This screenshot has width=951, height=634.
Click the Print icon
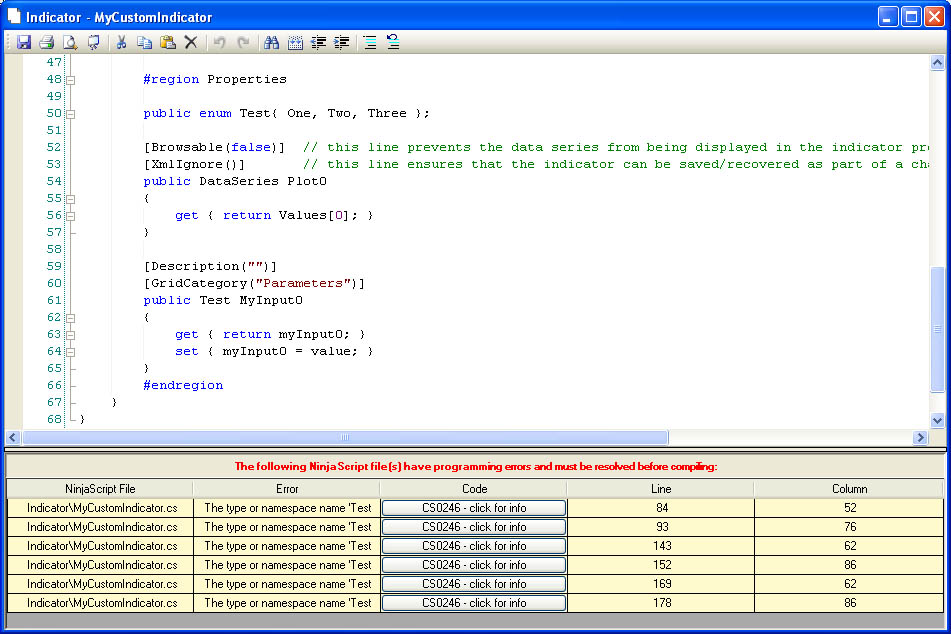46,43
